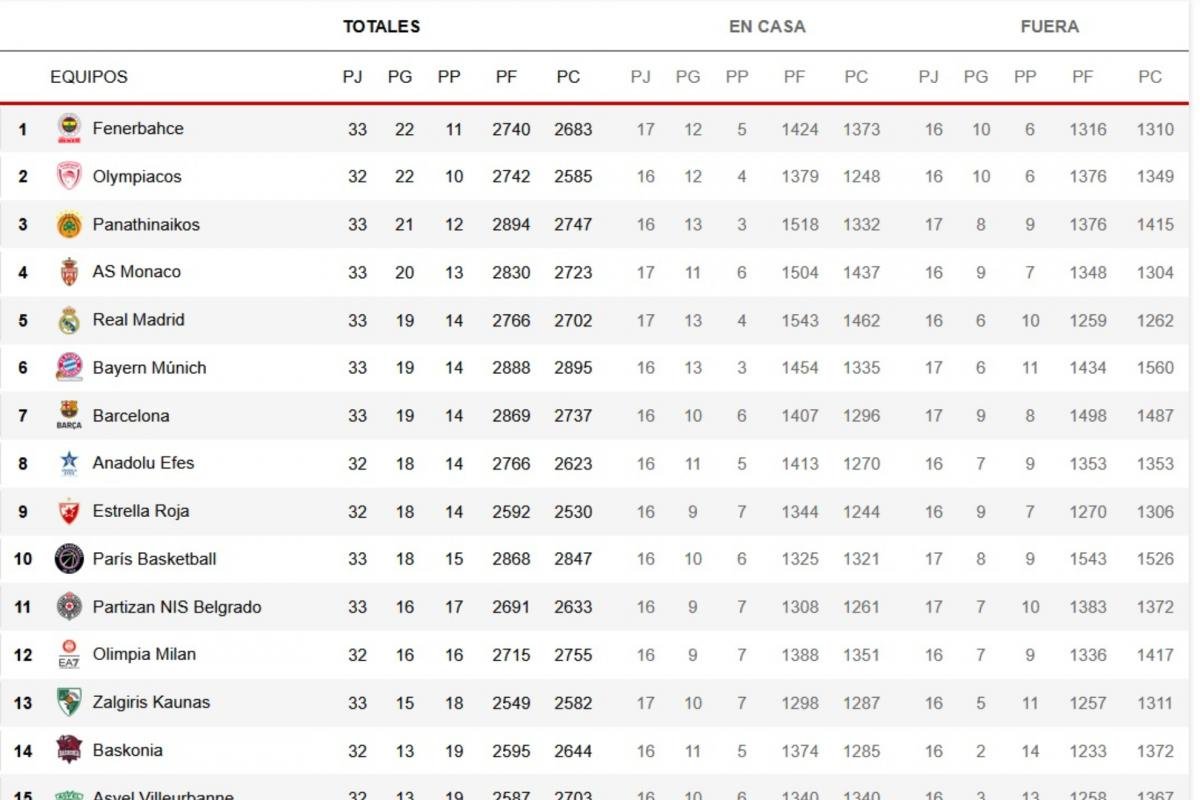Image resolution: width=1200 pixels, height=800 pixels.
Task: Click the Olympiacos club crest
Action: tap(69, 176)
